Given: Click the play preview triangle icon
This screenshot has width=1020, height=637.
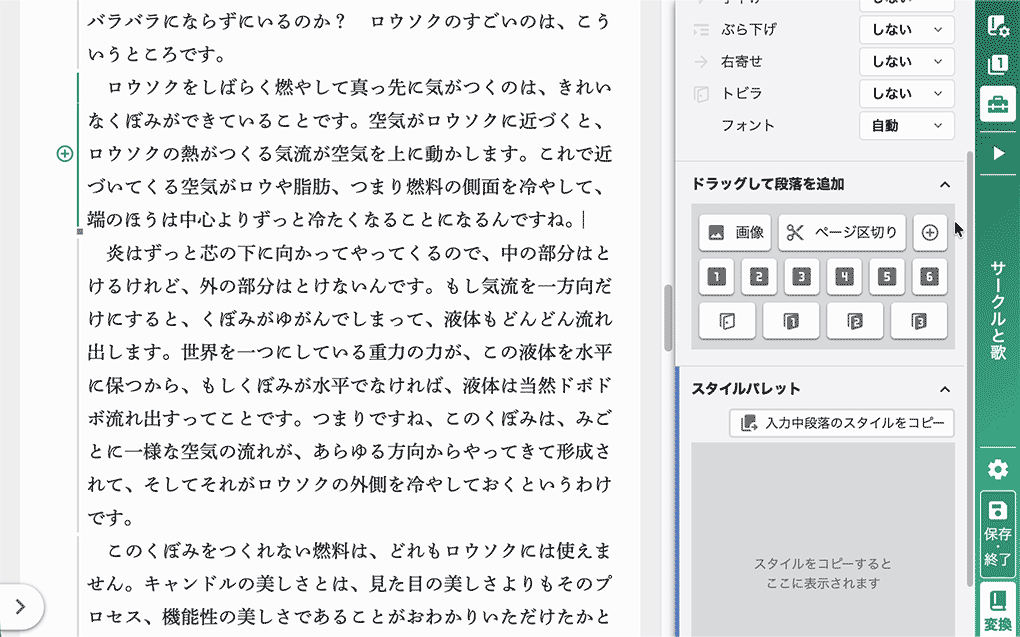Looking at the screenshot, I should 997,154.
